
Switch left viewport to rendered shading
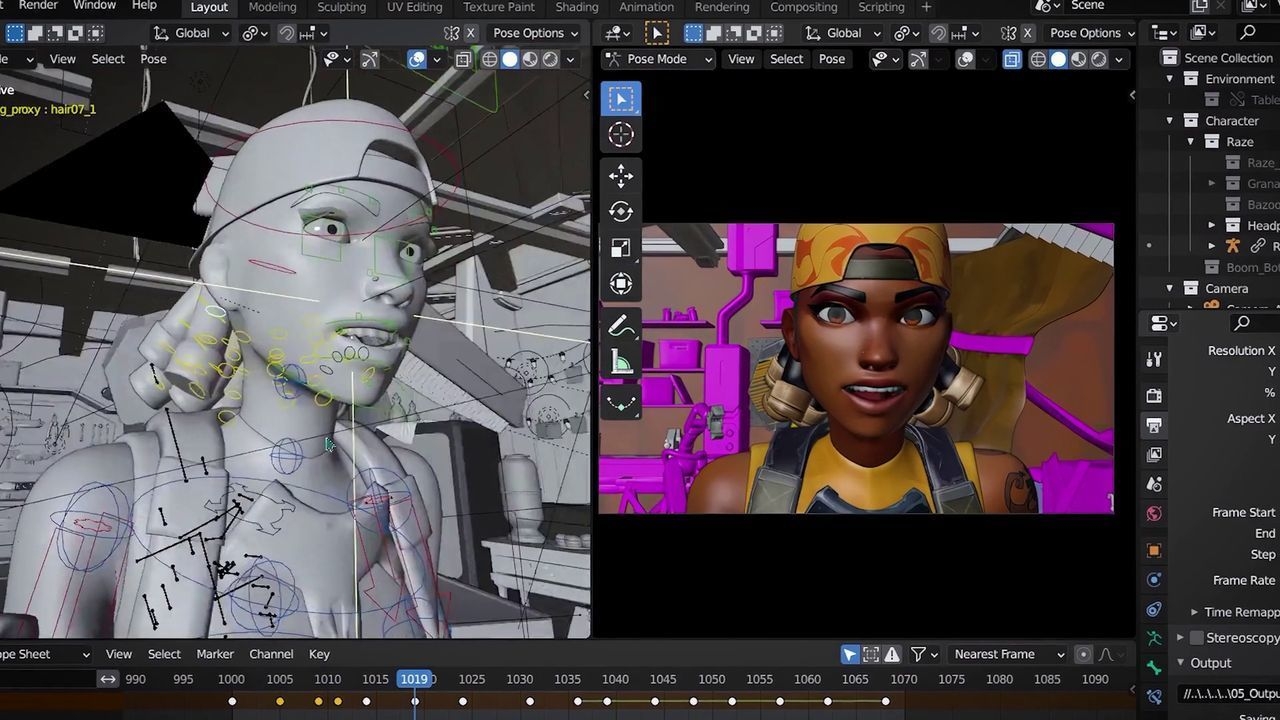point(550,59)
